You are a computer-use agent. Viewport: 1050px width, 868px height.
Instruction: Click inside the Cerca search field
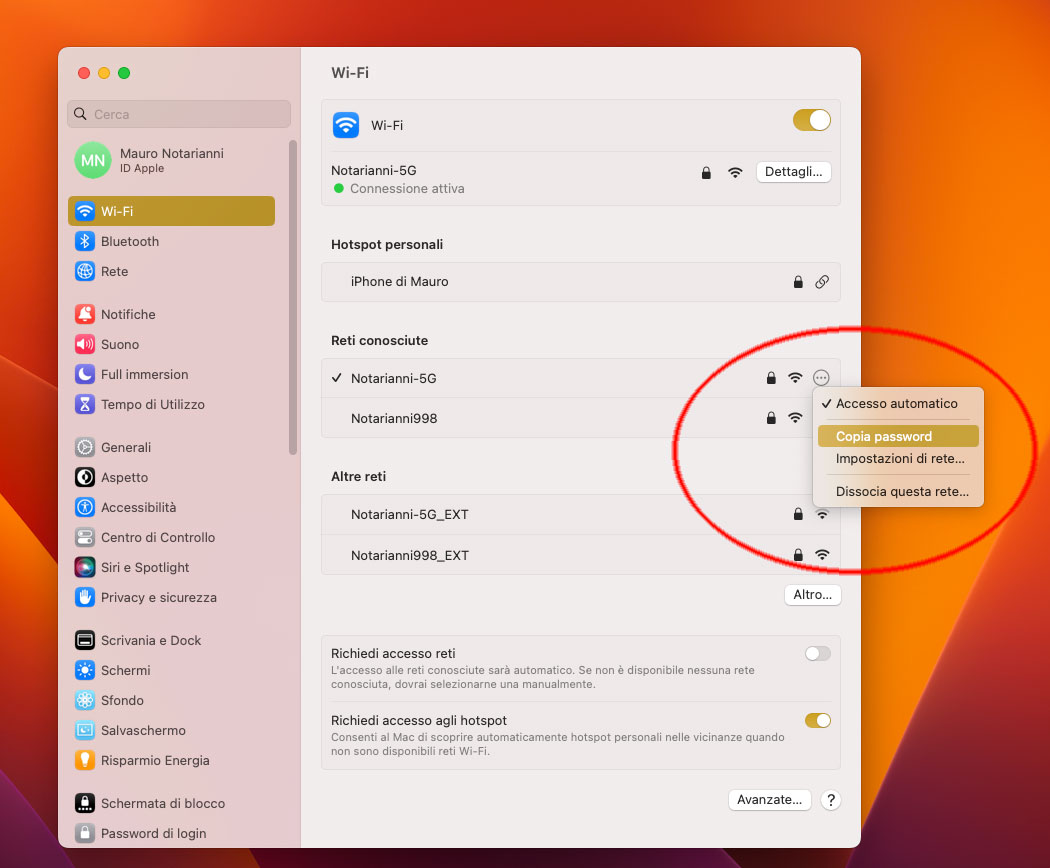pos(178,114)
